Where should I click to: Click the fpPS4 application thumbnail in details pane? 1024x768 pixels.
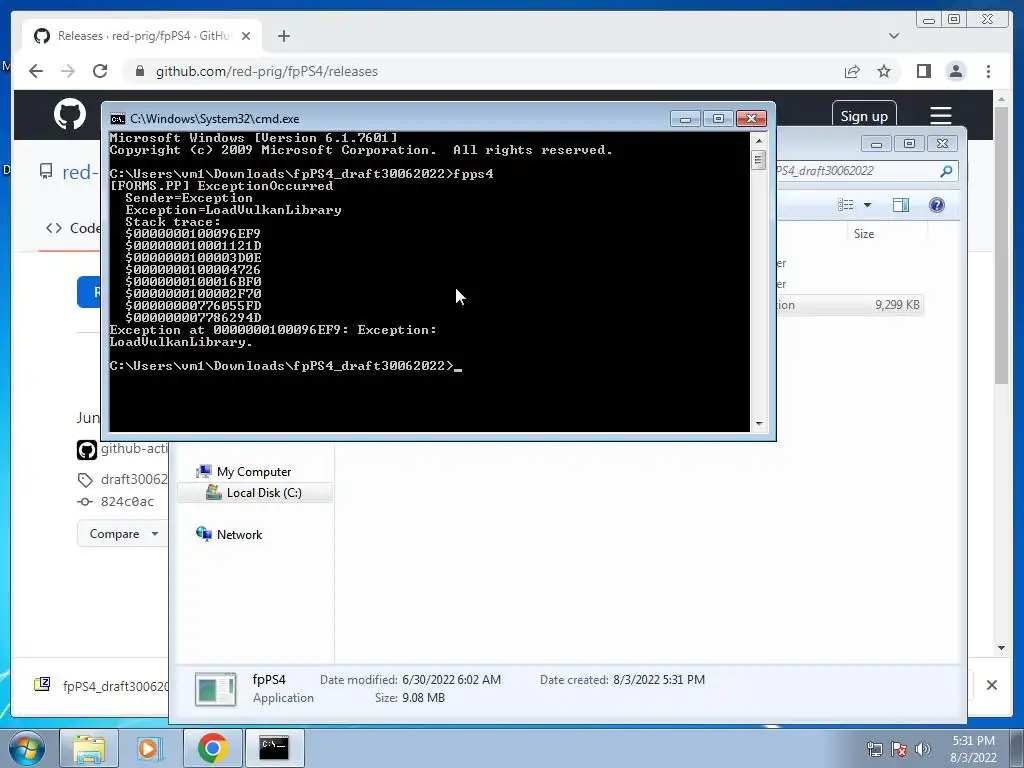click(216, 689)
